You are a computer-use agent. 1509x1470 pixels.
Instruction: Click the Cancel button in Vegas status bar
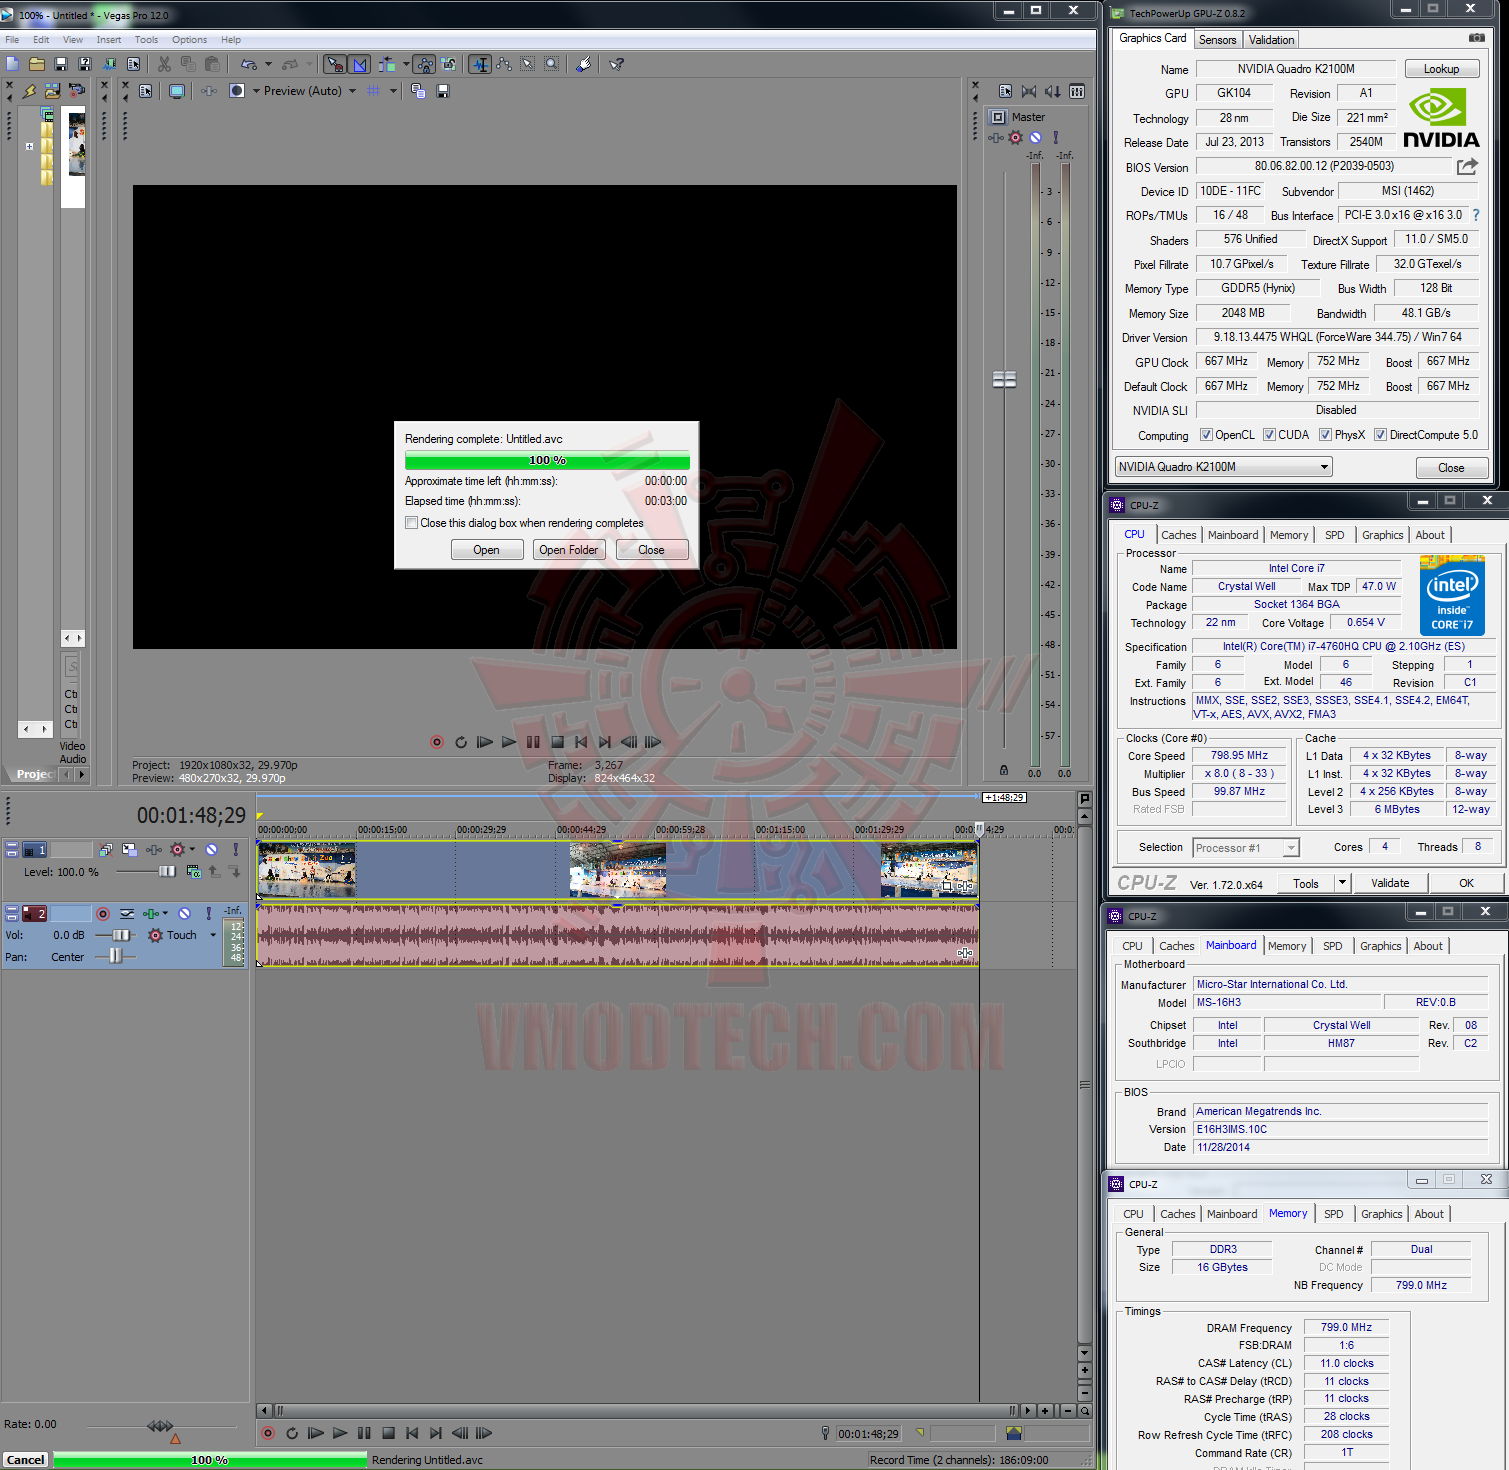pyautogui.click(x=26, y=1460)
